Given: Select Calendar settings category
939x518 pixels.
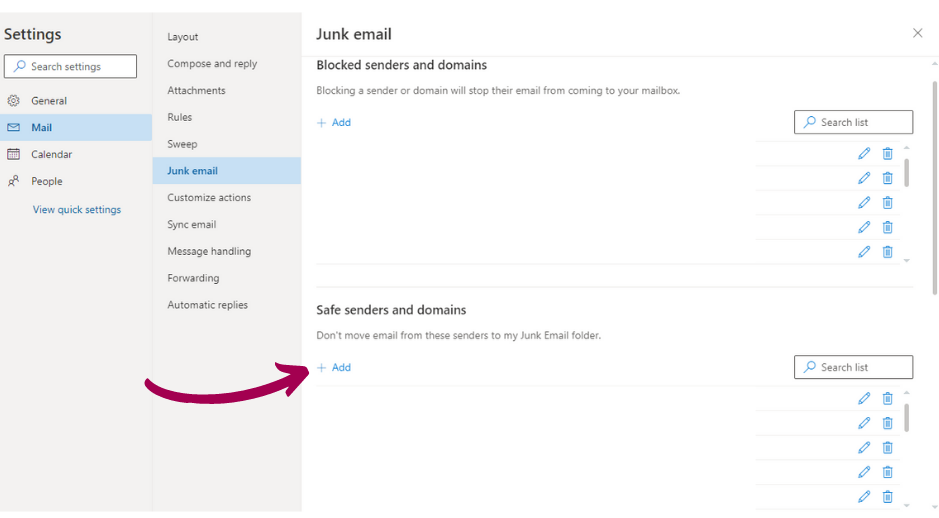Looking at the screenshot, I should [76, 154].
